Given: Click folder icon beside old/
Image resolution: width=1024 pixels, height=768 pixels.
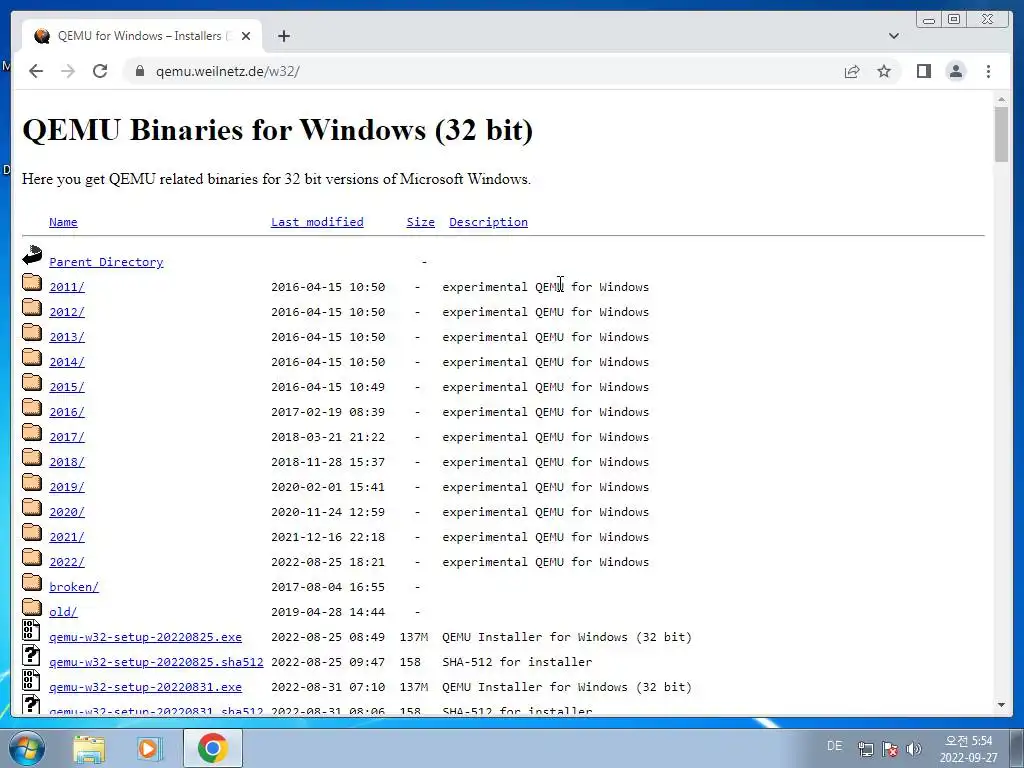Looking at the screenshot, I should [32, 607].
